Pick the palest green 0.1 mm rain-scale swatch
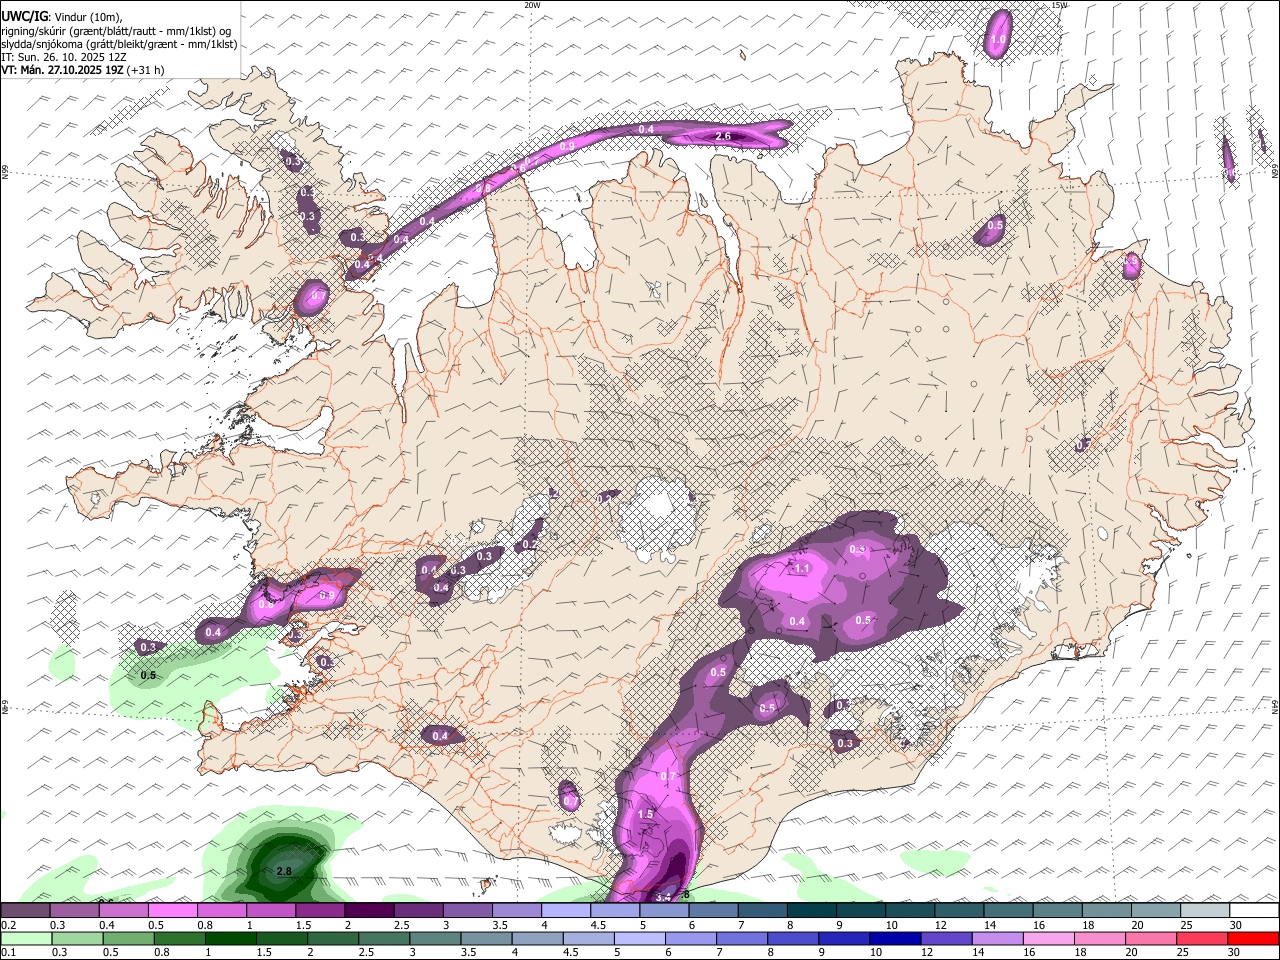Image resolution: width=1280 pixels, height=960 pixels. point(25,938)
